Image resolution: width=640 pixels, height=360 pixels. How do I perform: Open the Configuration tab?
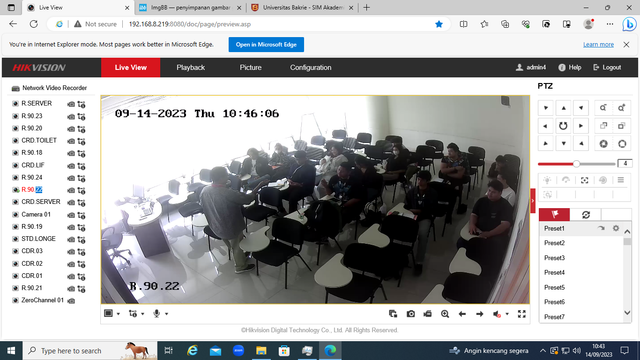(x=311, y=67)
